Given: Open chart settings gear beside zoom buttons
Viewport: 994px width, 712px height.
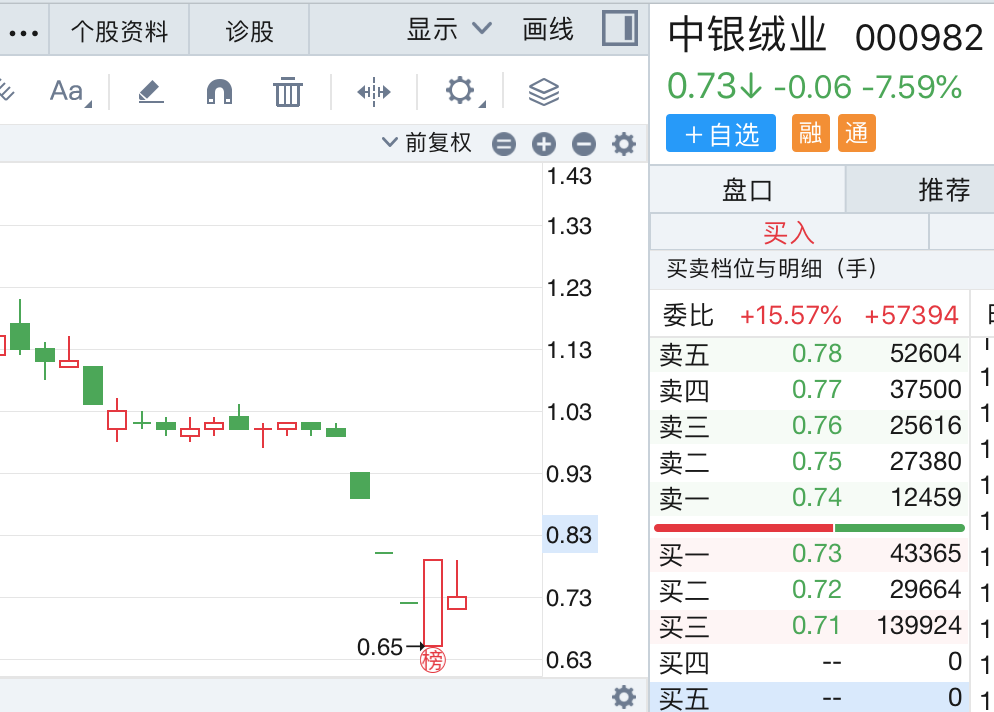Looking at the screenshot, I should click(x=624, y=145).
